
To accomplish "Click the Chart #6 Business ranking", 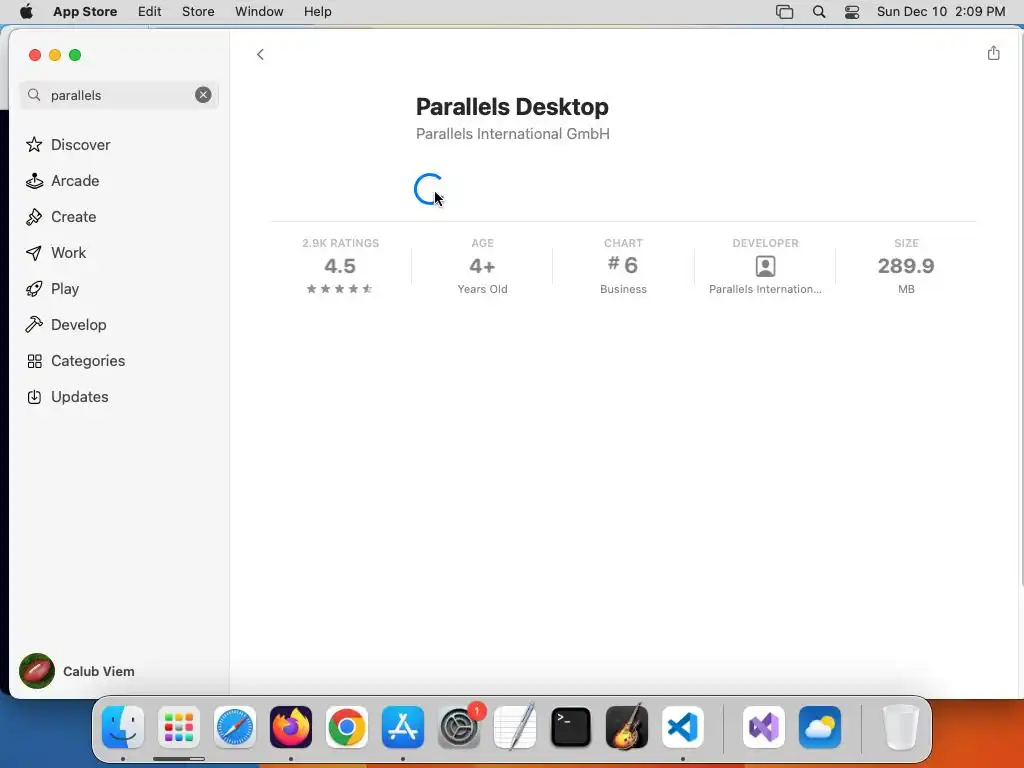I will click(x=623, y=266).
